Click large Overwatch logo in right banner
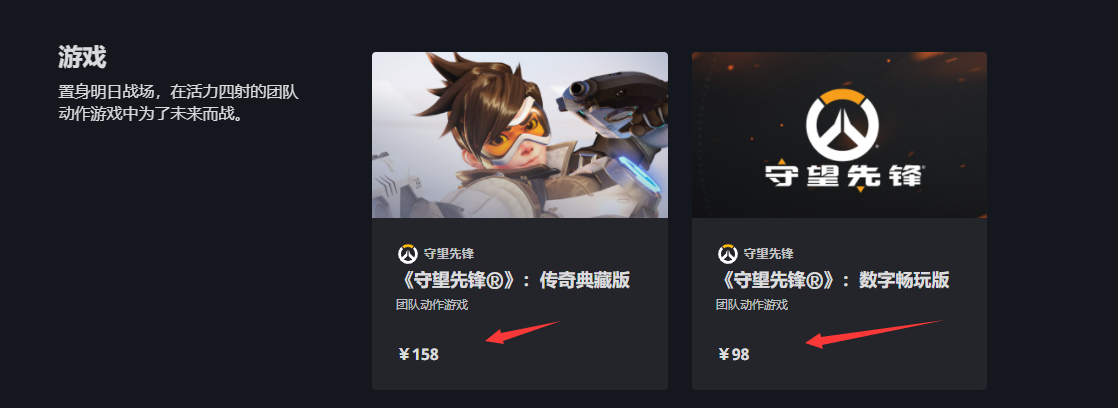 pos(842,126)
